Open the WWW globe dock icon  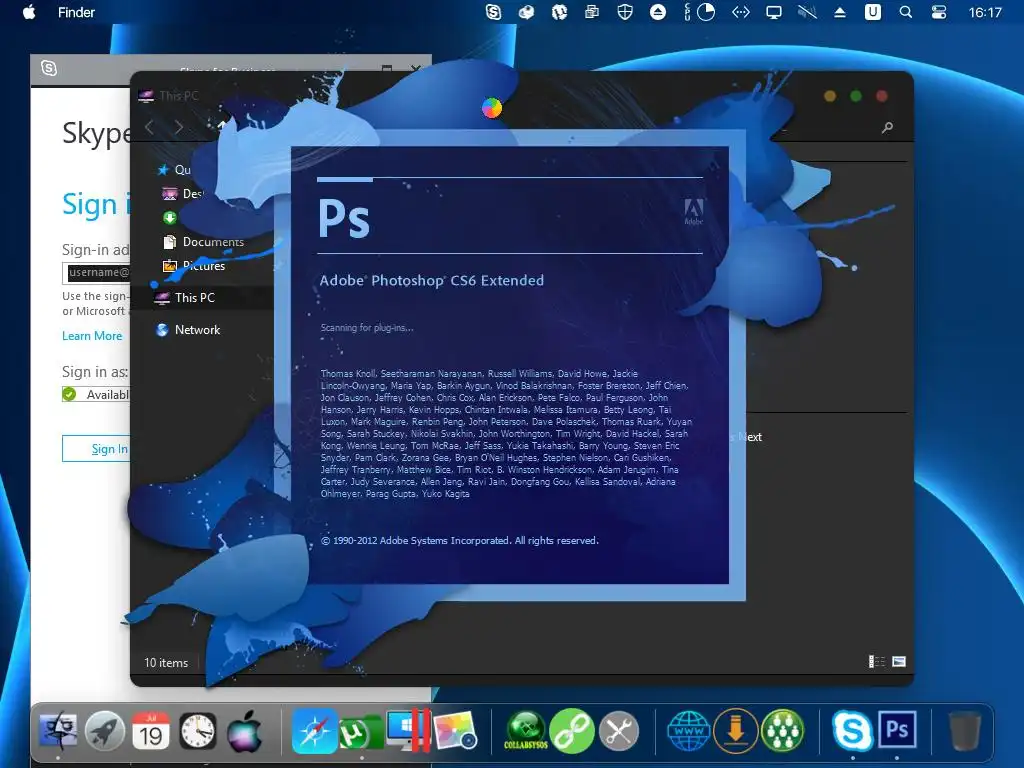click(688, 731)
